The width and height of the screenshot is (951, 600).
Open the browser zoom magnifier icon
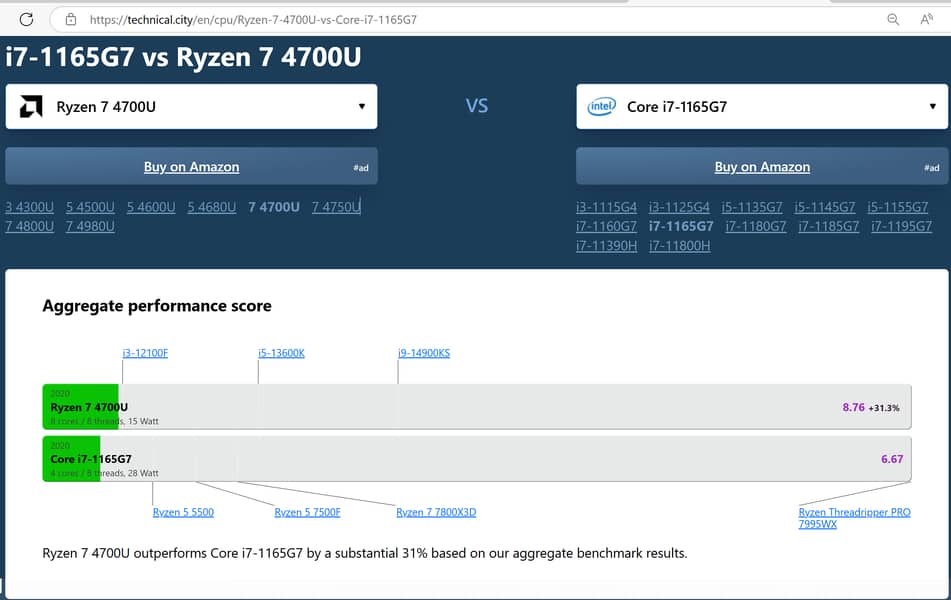(893, 19)
